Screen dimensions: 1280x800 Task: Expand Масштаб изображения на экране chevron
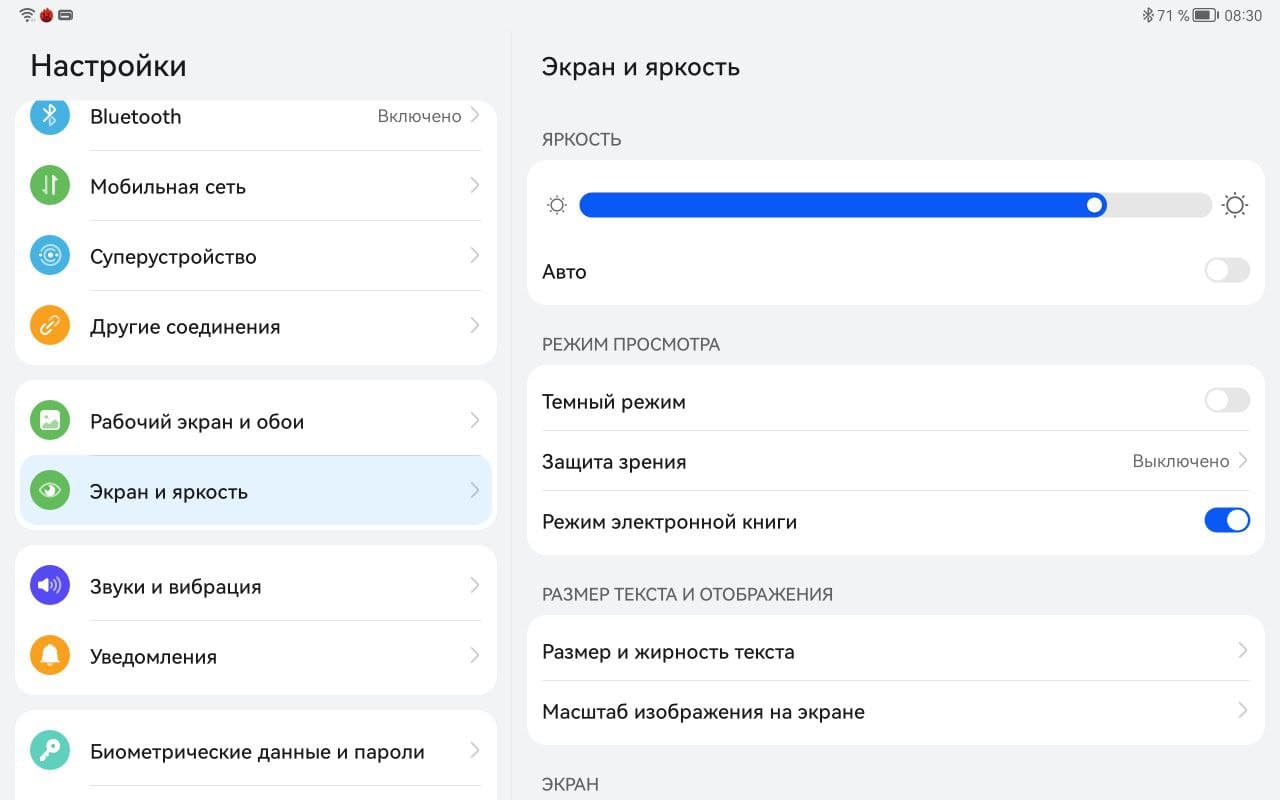(x=1243, y=711)
